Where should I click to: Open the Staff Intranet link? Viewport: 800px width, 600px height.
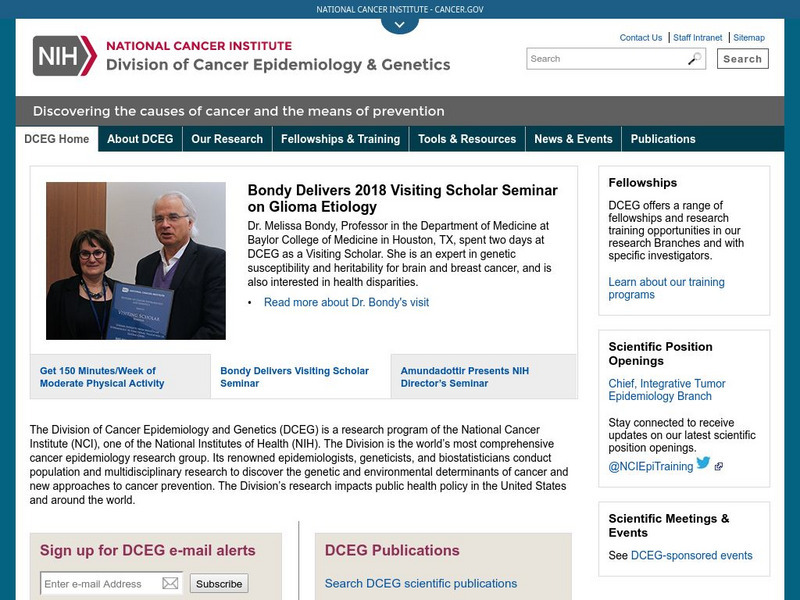(697, 38)
